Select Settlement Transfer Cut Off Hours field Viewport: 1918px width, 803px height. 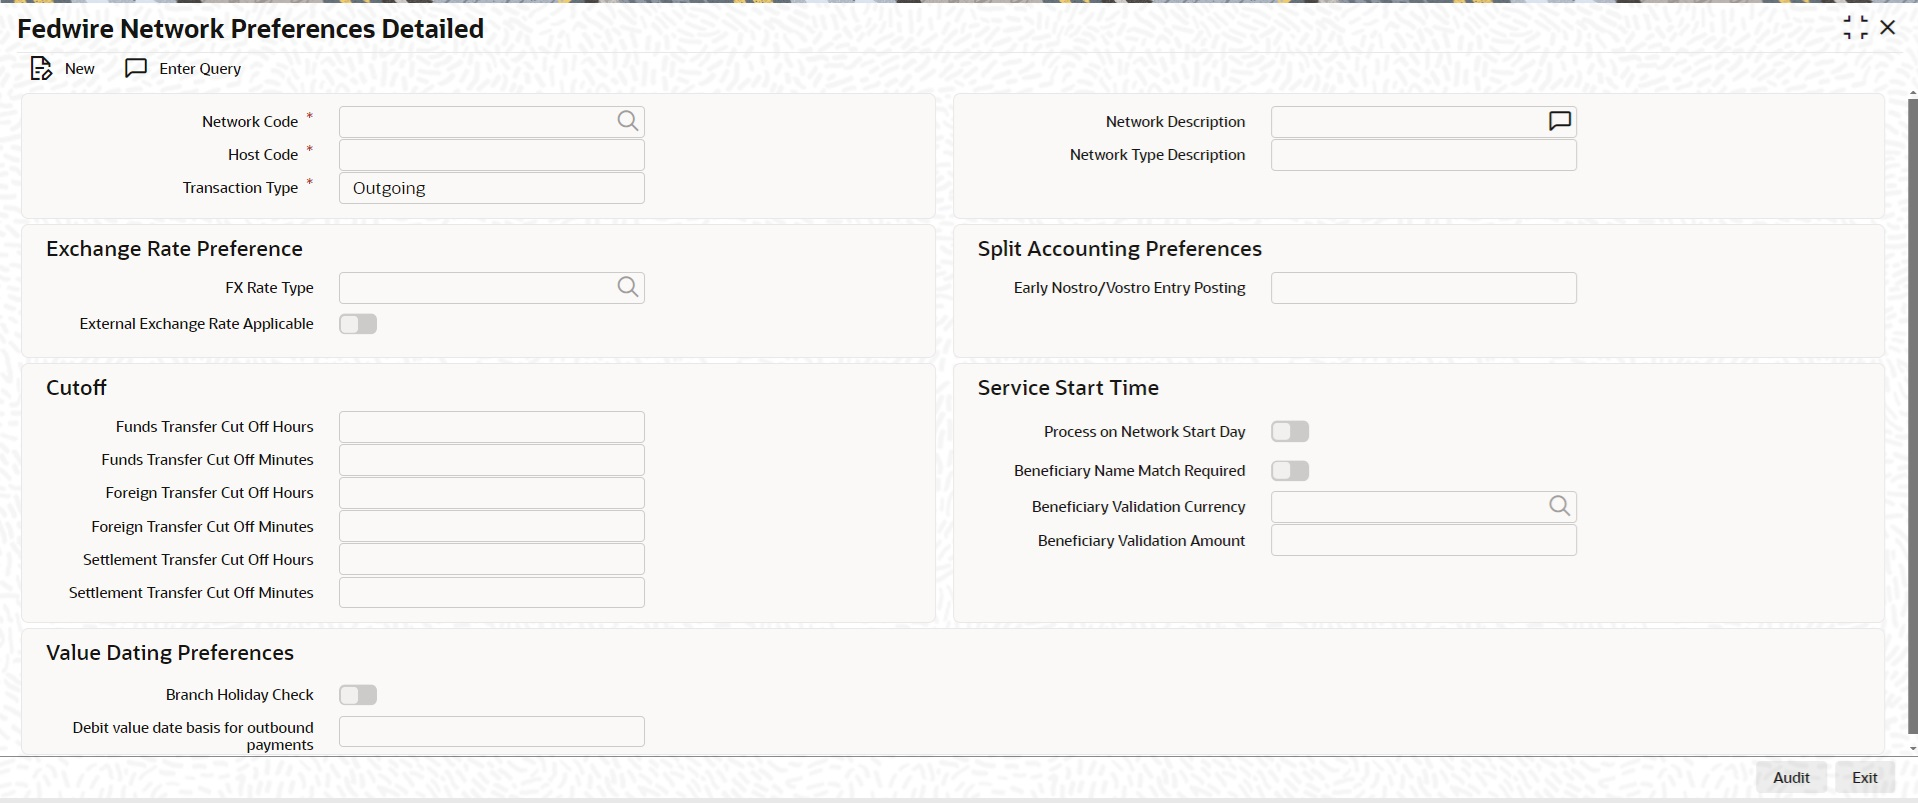(x=492, y=559)
